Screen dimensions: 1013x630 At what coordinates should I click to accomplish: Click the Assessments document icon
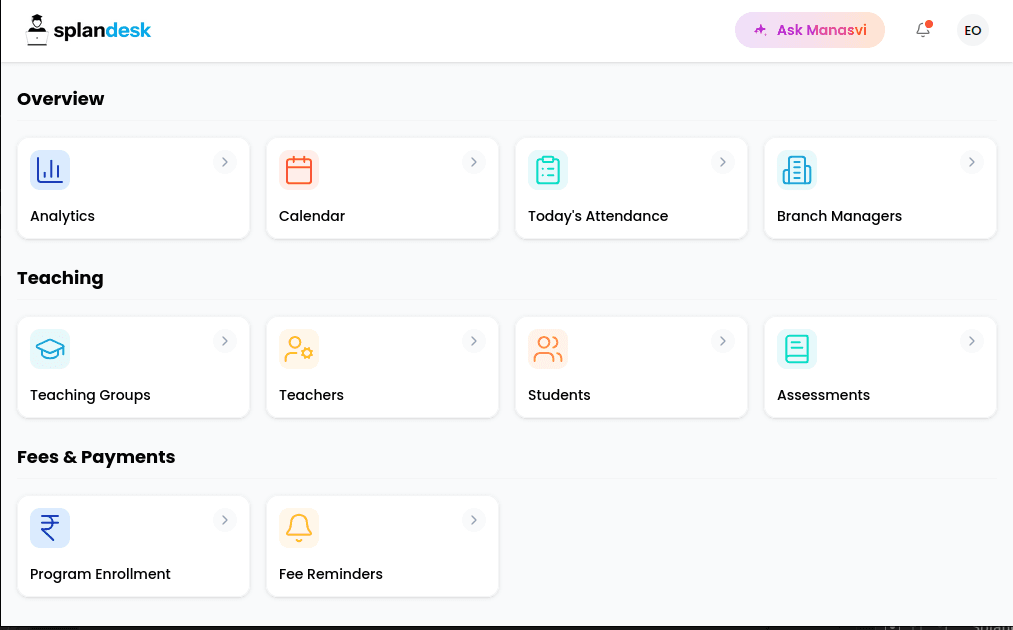click(797, 349)
